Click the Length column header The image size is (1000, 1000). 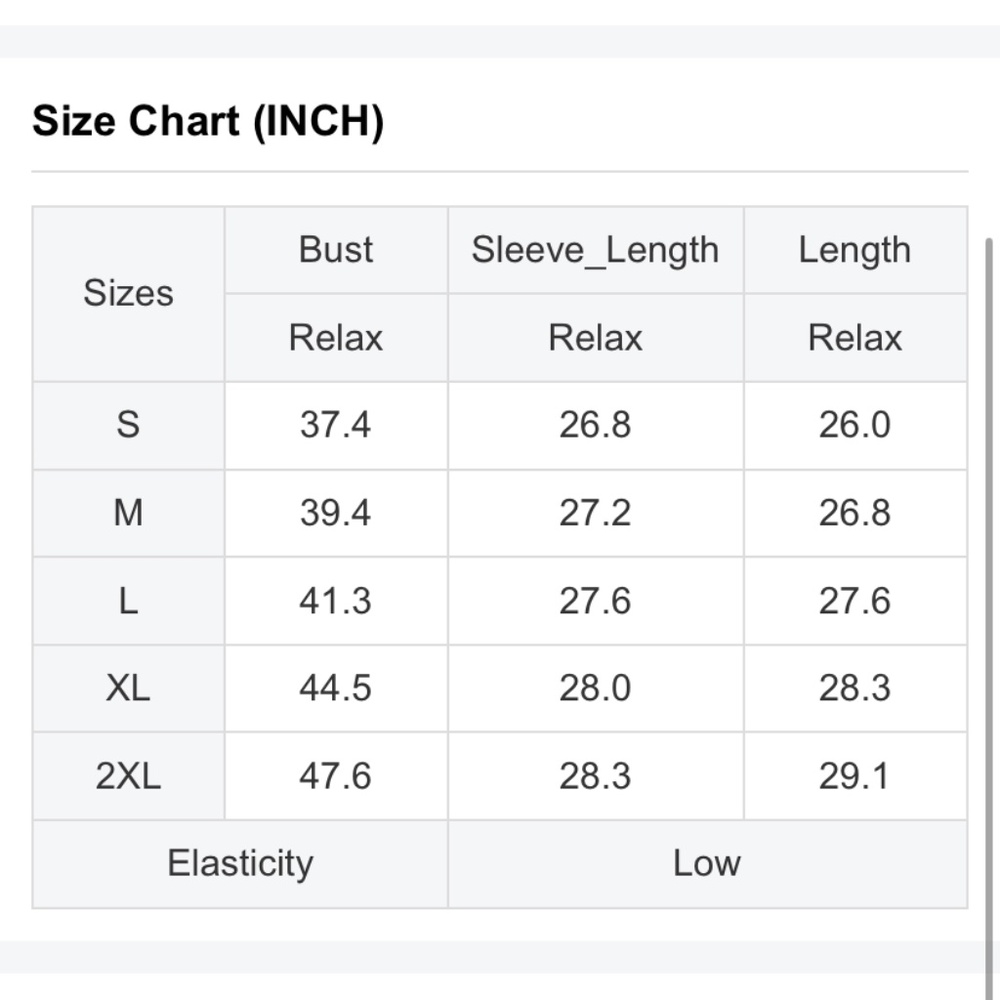tap(855, 250)
